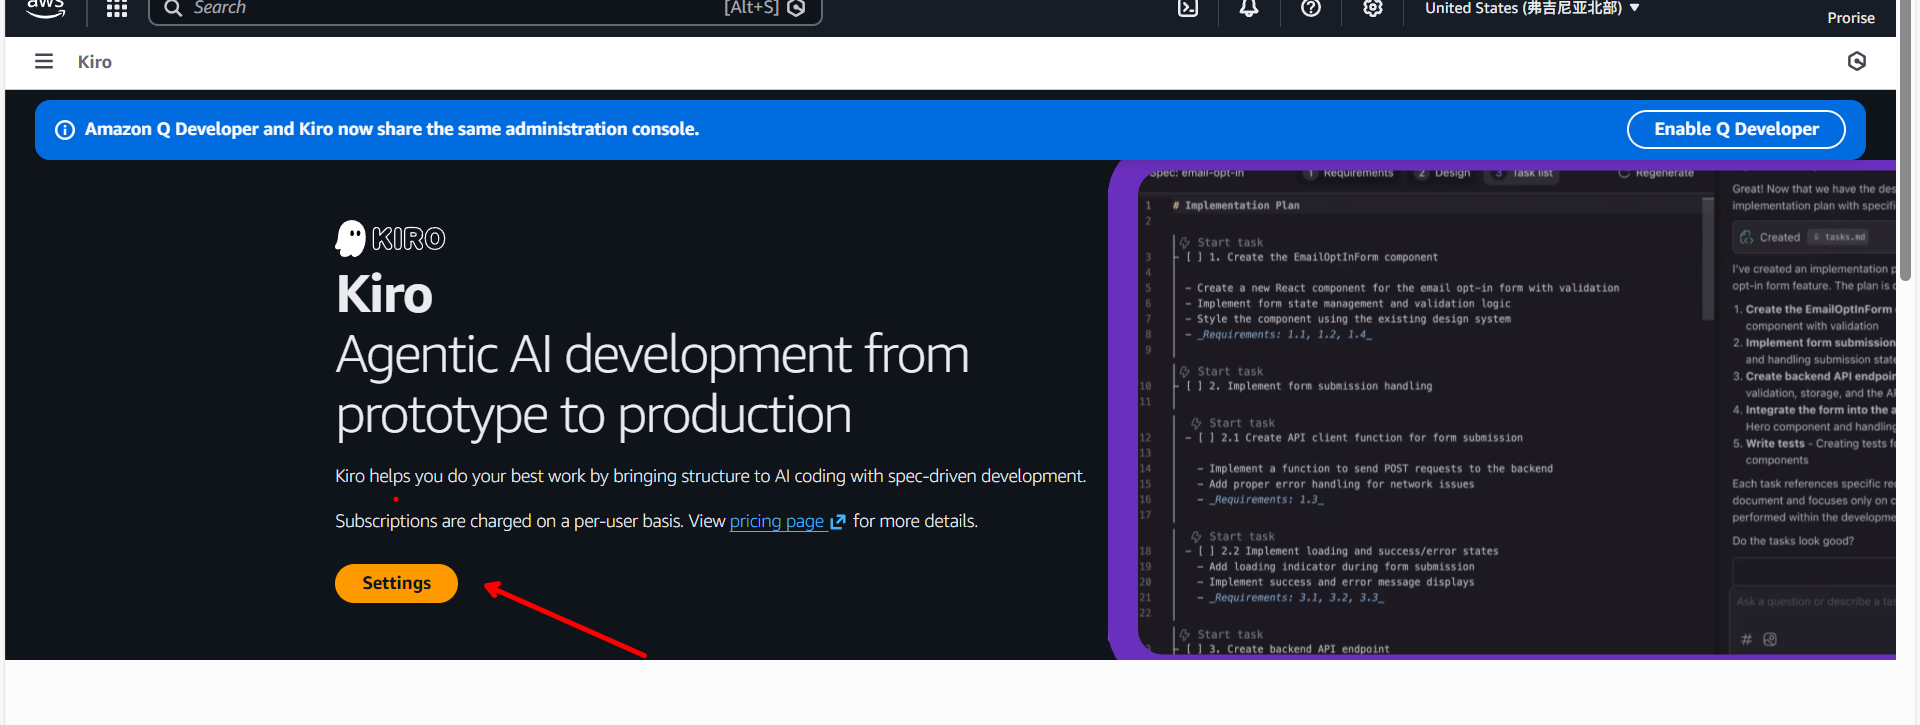Open the notifications bell

1249,9
